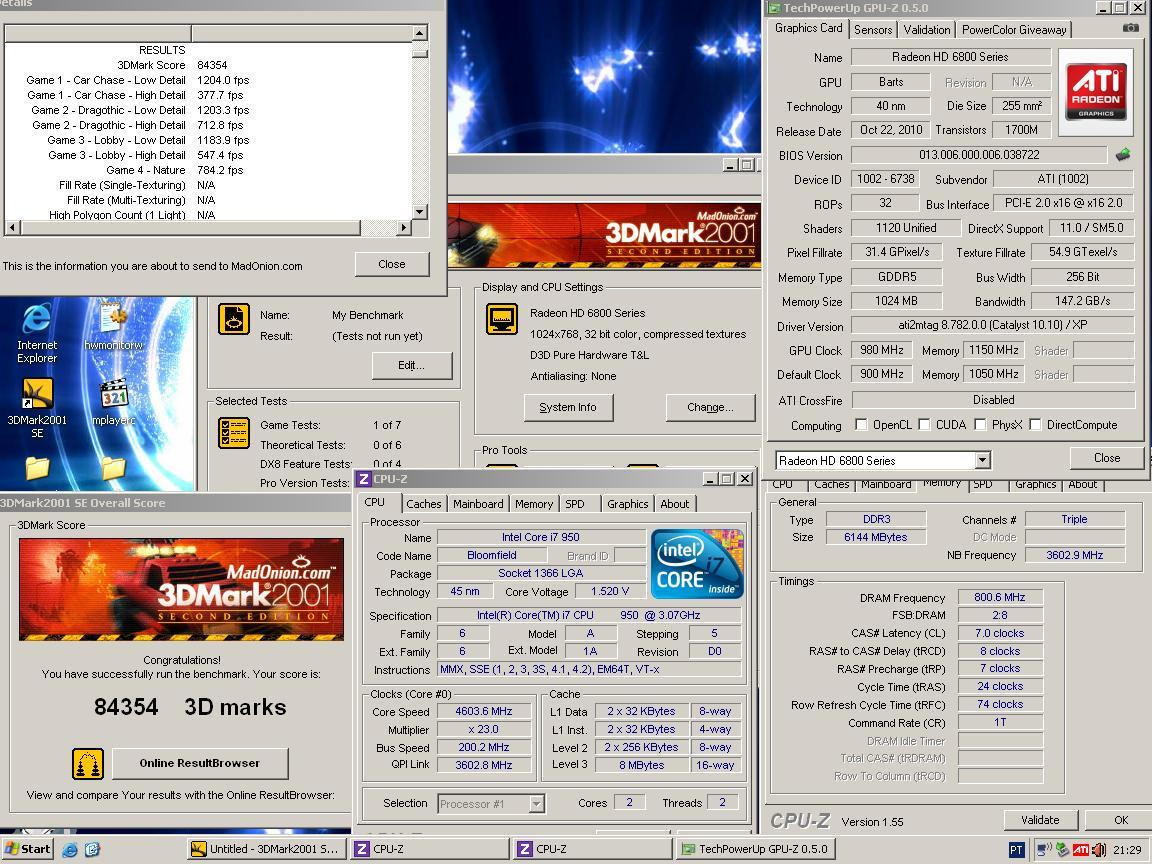This screenshot has height=864, width=1152.
Task: Switch to the Mainboard tab in front CPU-Z
Action: [478, 504]
